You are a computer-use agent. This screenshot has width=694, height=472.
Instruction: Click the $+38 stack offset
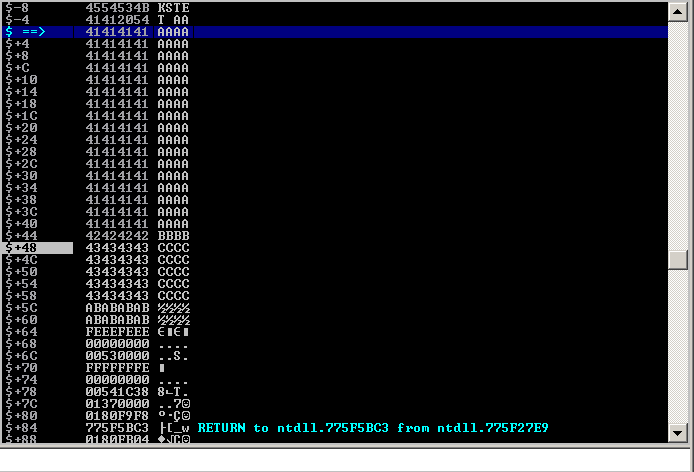(22, 200)
